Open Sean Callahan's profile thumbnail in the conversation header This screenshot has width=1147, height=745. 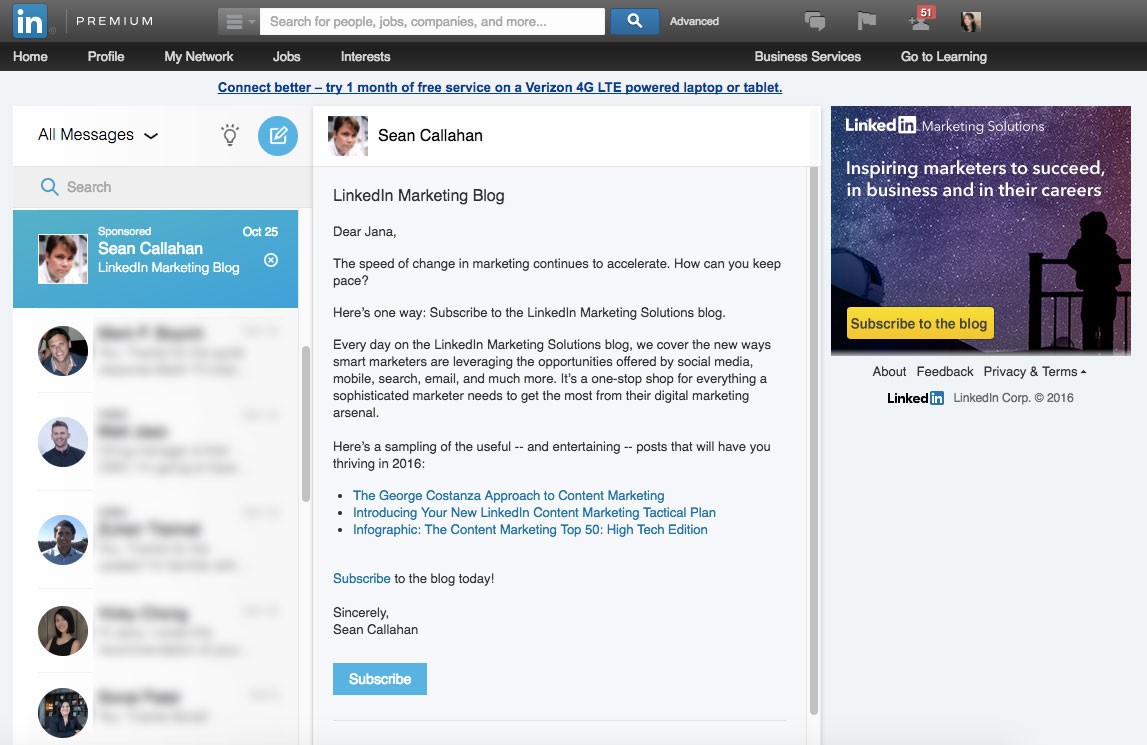pyautogui.click(x=348, y=136)
